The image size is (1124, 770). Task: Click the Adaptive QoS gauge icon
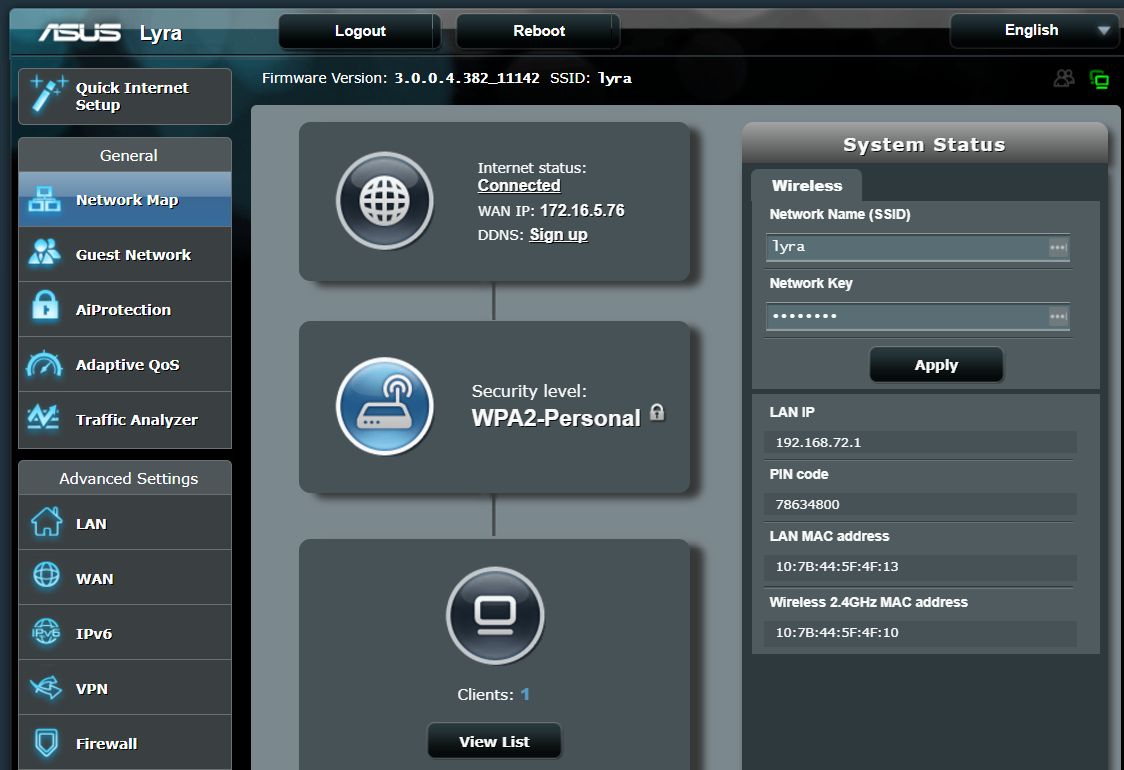tap(44, 363)
